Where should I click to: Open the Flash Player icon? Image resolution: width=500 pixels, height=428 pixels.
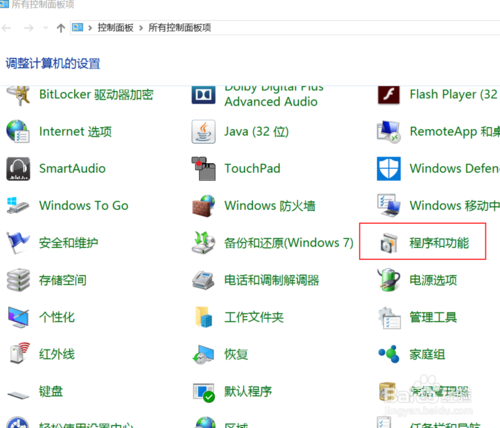[389, 95]
